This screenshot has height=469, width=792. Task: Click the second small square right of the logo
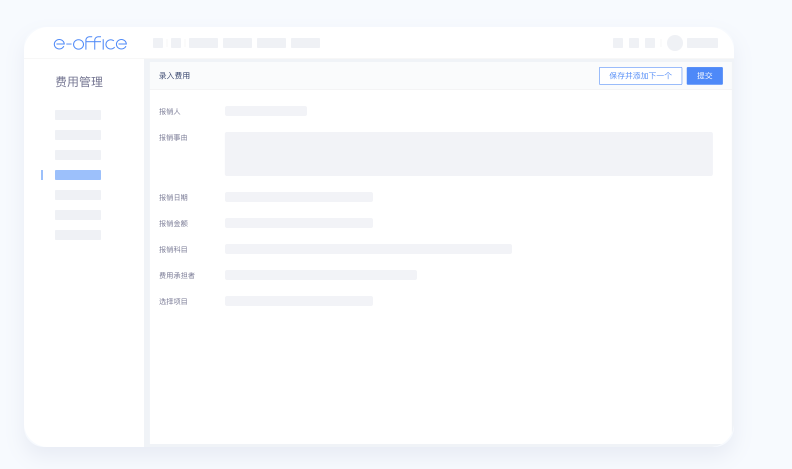[176, 43]
